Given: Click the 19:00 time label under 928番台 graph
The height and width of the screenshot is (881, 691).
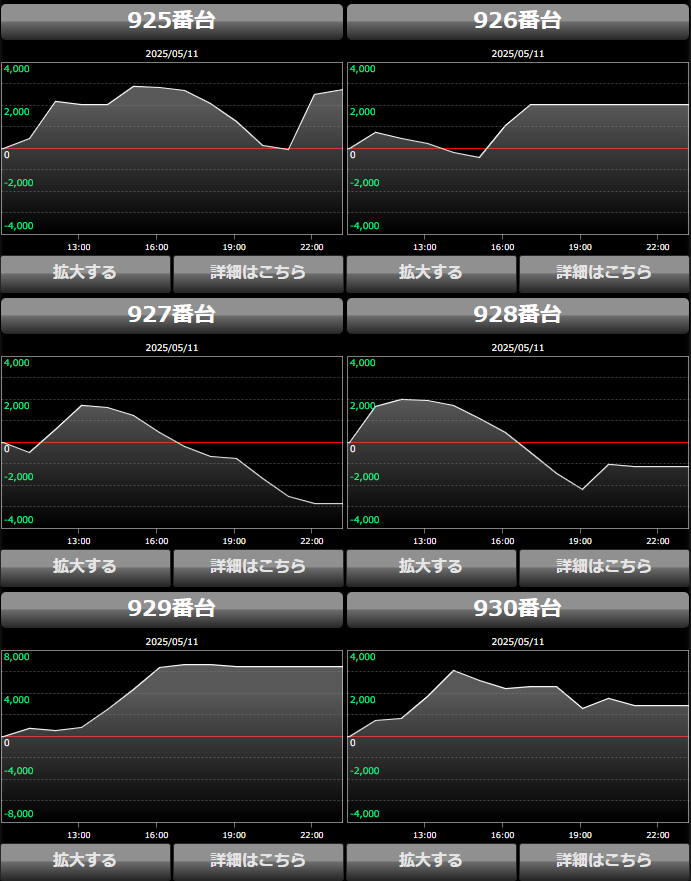Looking at the screenshot, I should click(x=580, y=541).
